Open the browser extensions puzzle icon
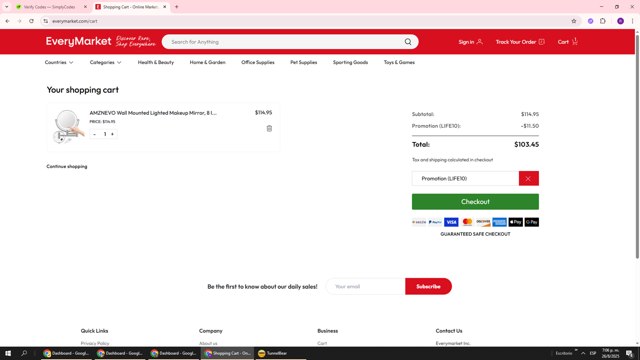The width and height of the screenshot is (640, 360). click(x=603, y=21)
